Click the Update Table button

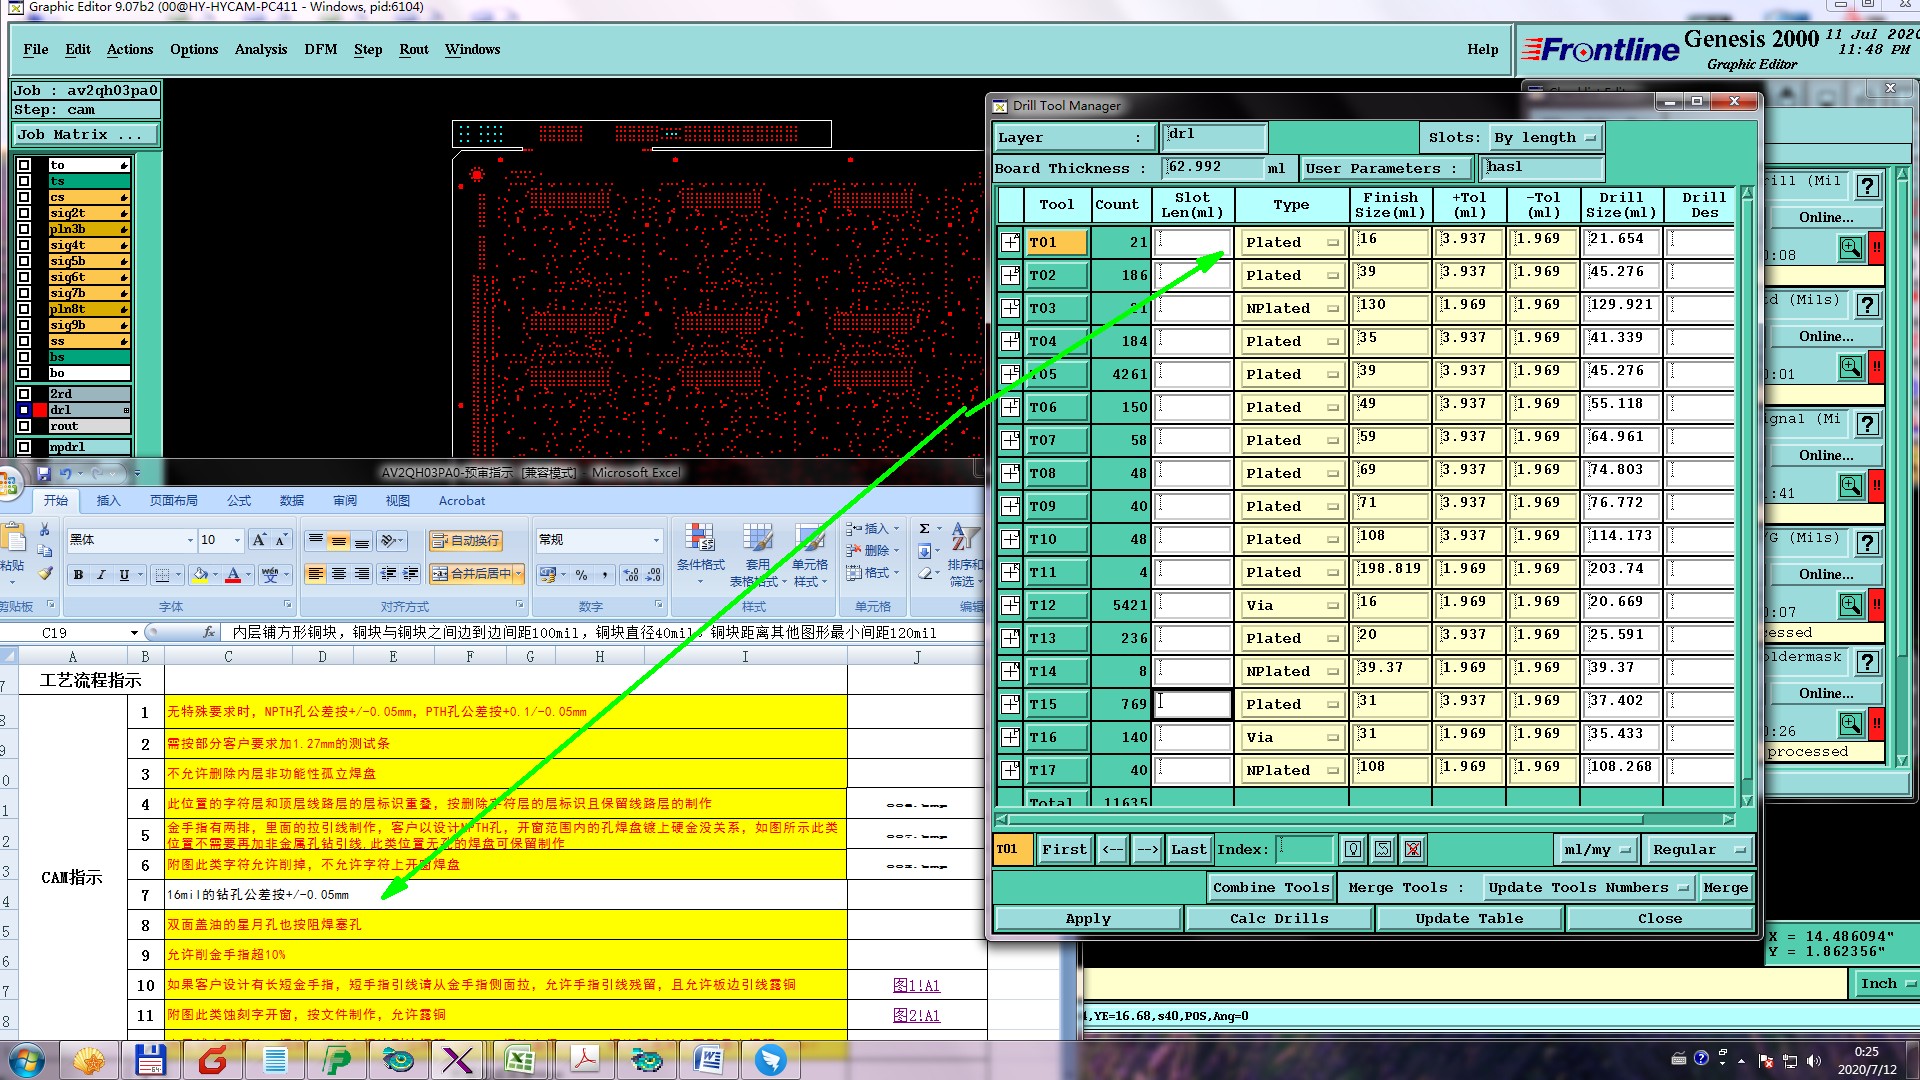click(x=1469, y=918)
